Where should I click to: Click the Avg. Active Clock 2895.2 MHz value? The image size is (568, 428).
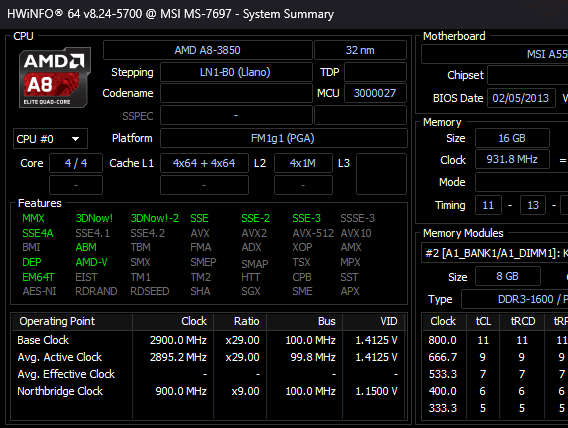point(178,357)
